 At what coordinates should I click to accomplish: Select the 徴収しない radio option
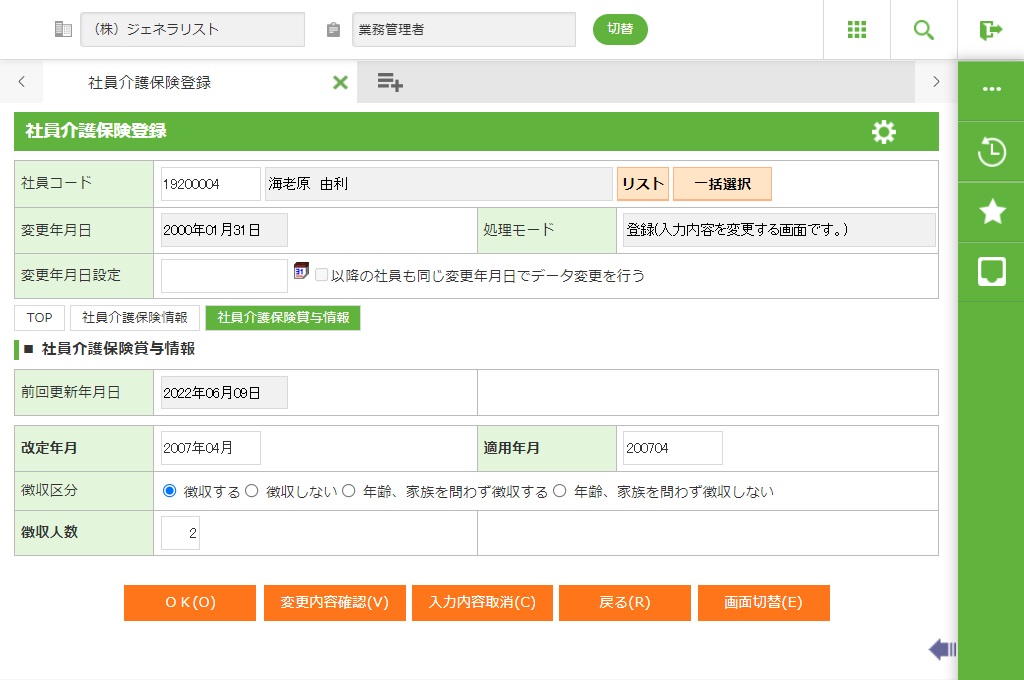252,491
